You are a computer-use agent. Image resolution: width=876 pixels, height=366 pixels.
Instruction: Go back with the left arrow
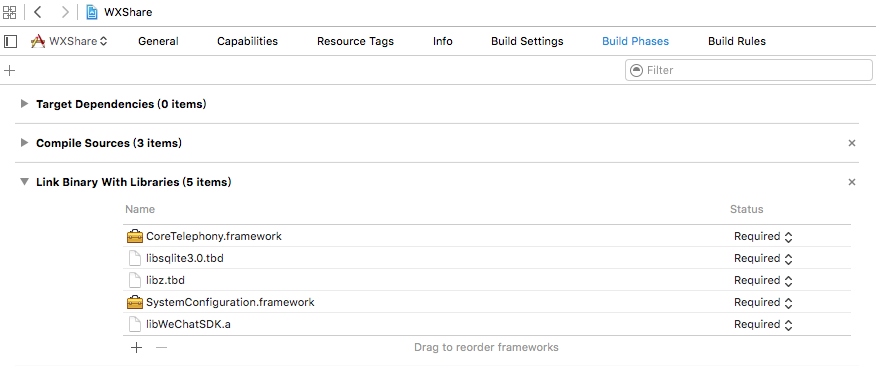[x=37, y=12]
